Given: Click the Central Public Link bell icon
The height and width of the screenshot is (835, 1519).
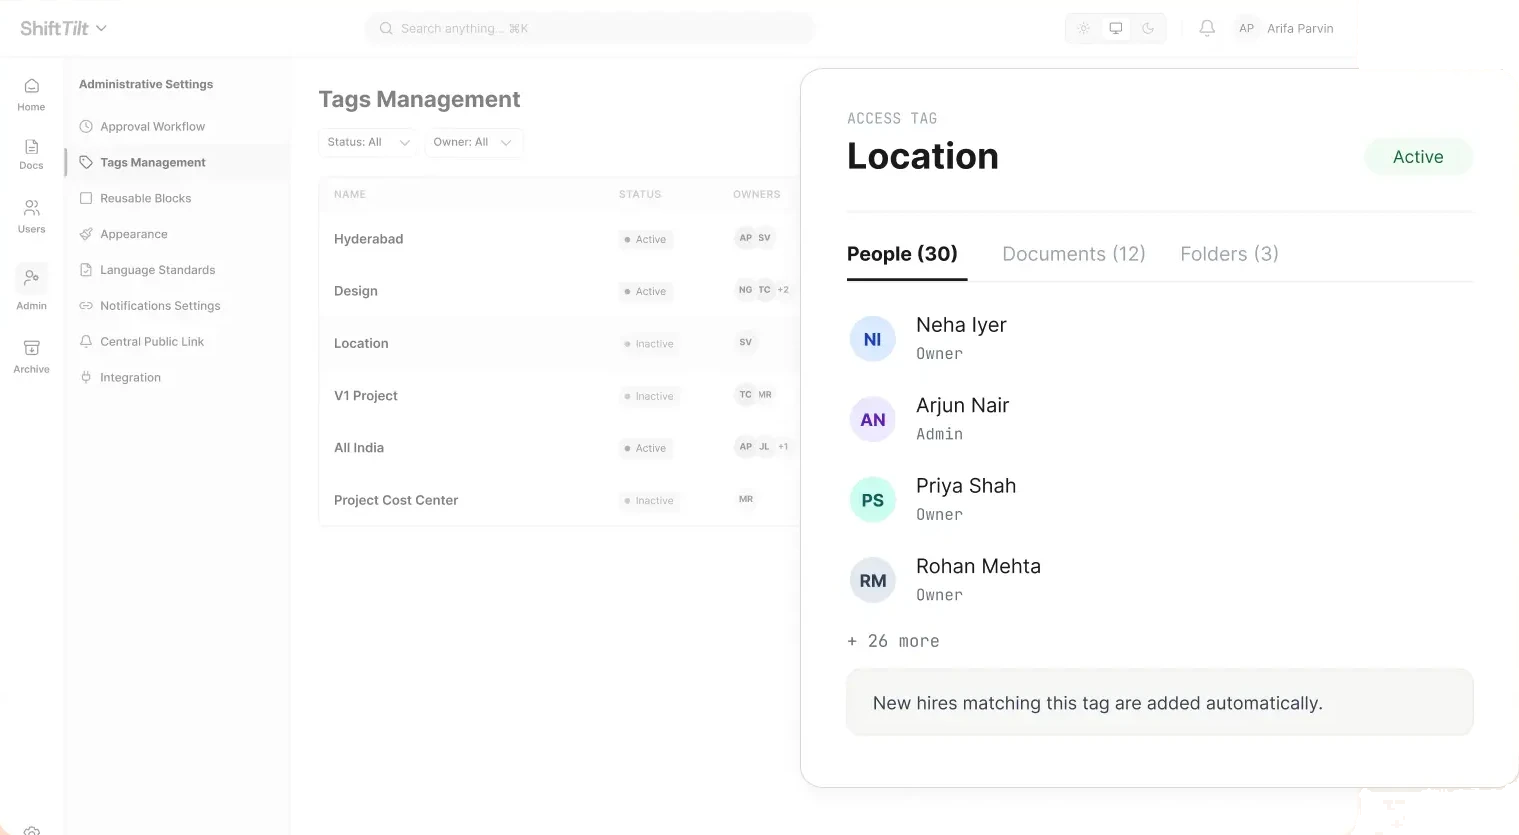Looking at the screenshot, I should coord(86,342).
